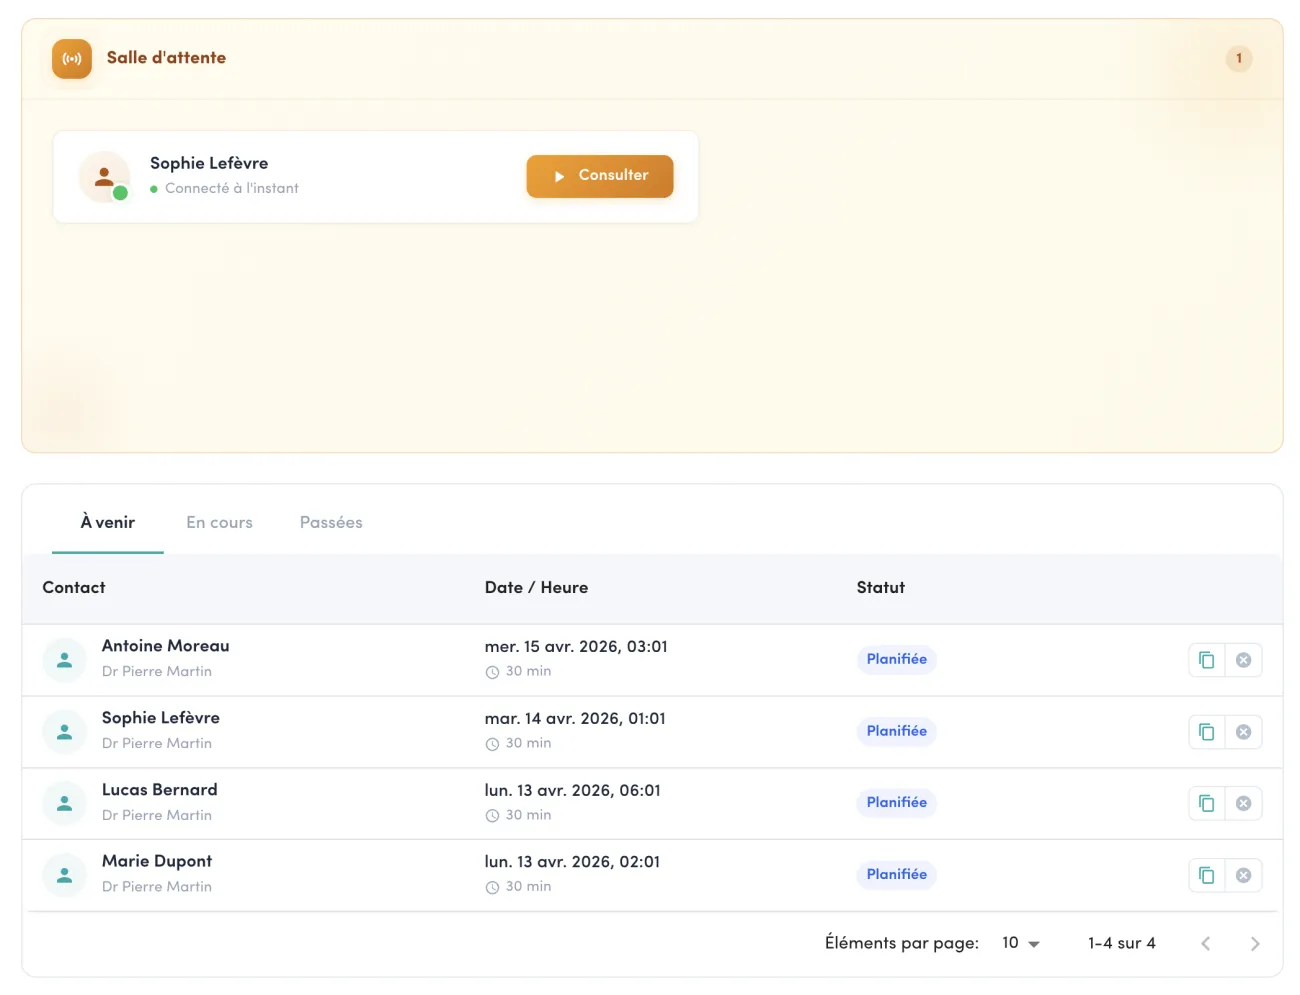Click the Date / Heure column header
The image size is (1300, 995).
point(536,588)
